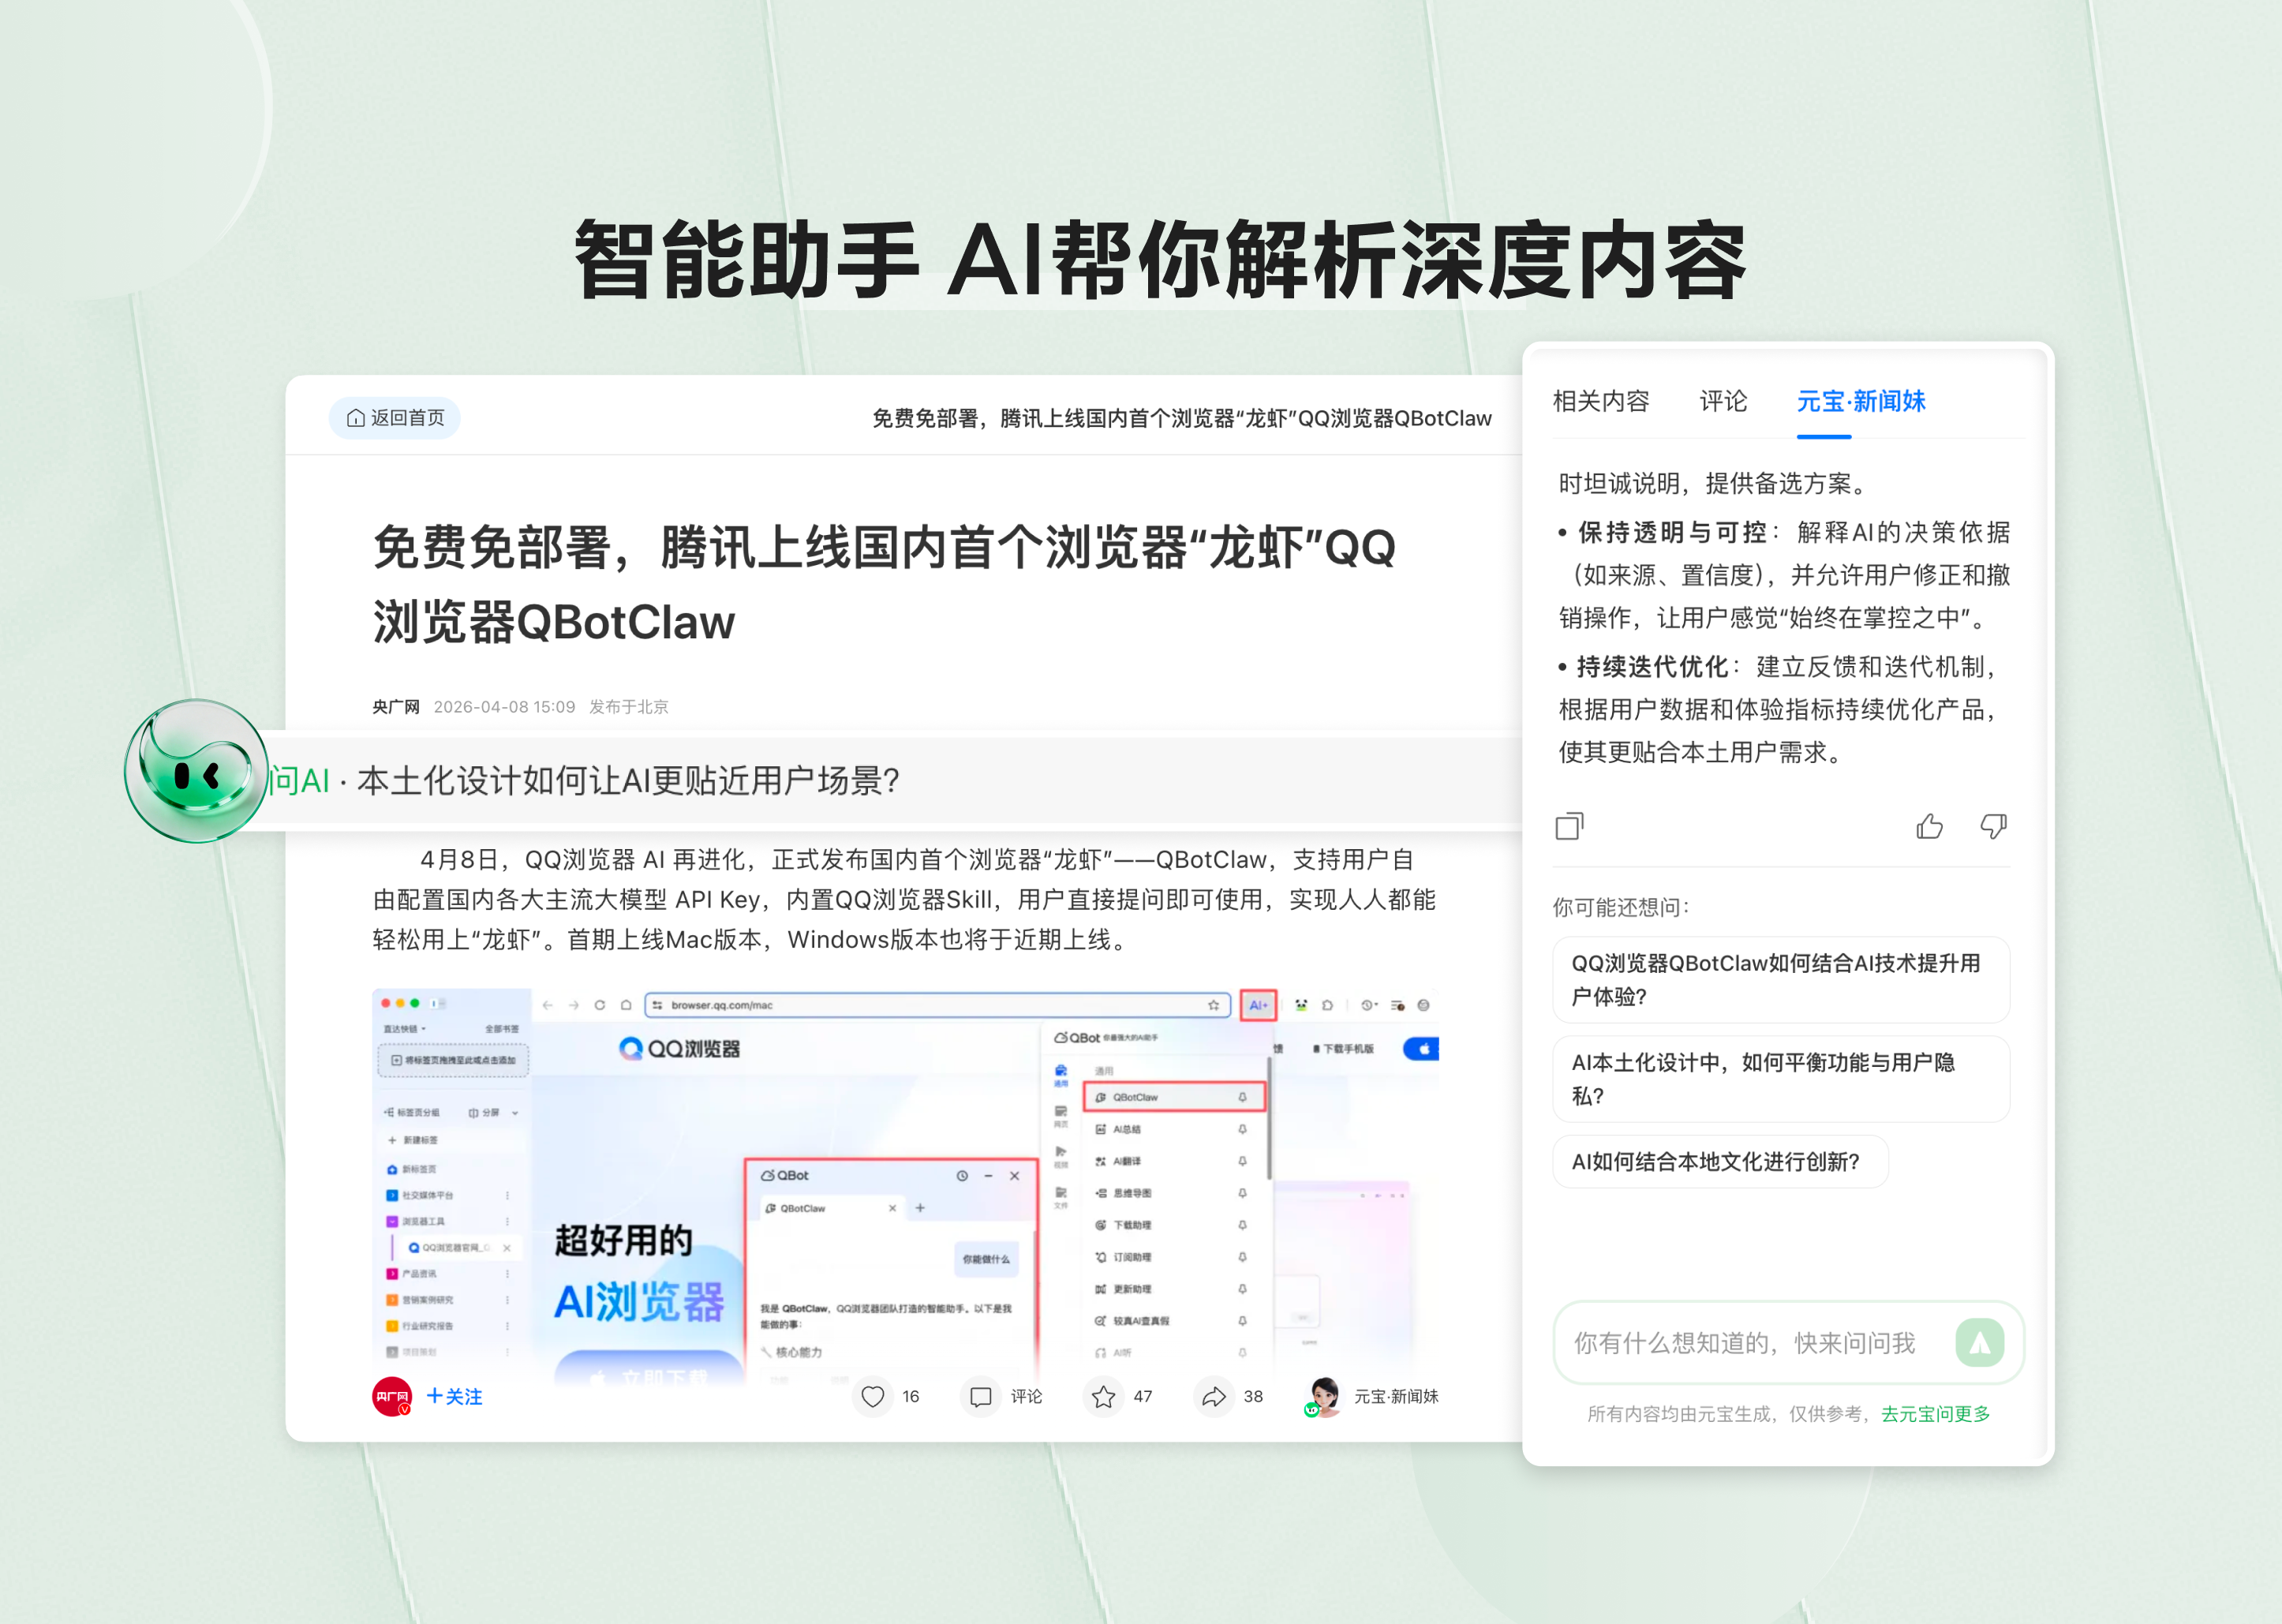This screenshot has width=2282, height=1624.
Task: Open 央广网 red avatar at article bottom
Action: click(x=392, y=1396)
